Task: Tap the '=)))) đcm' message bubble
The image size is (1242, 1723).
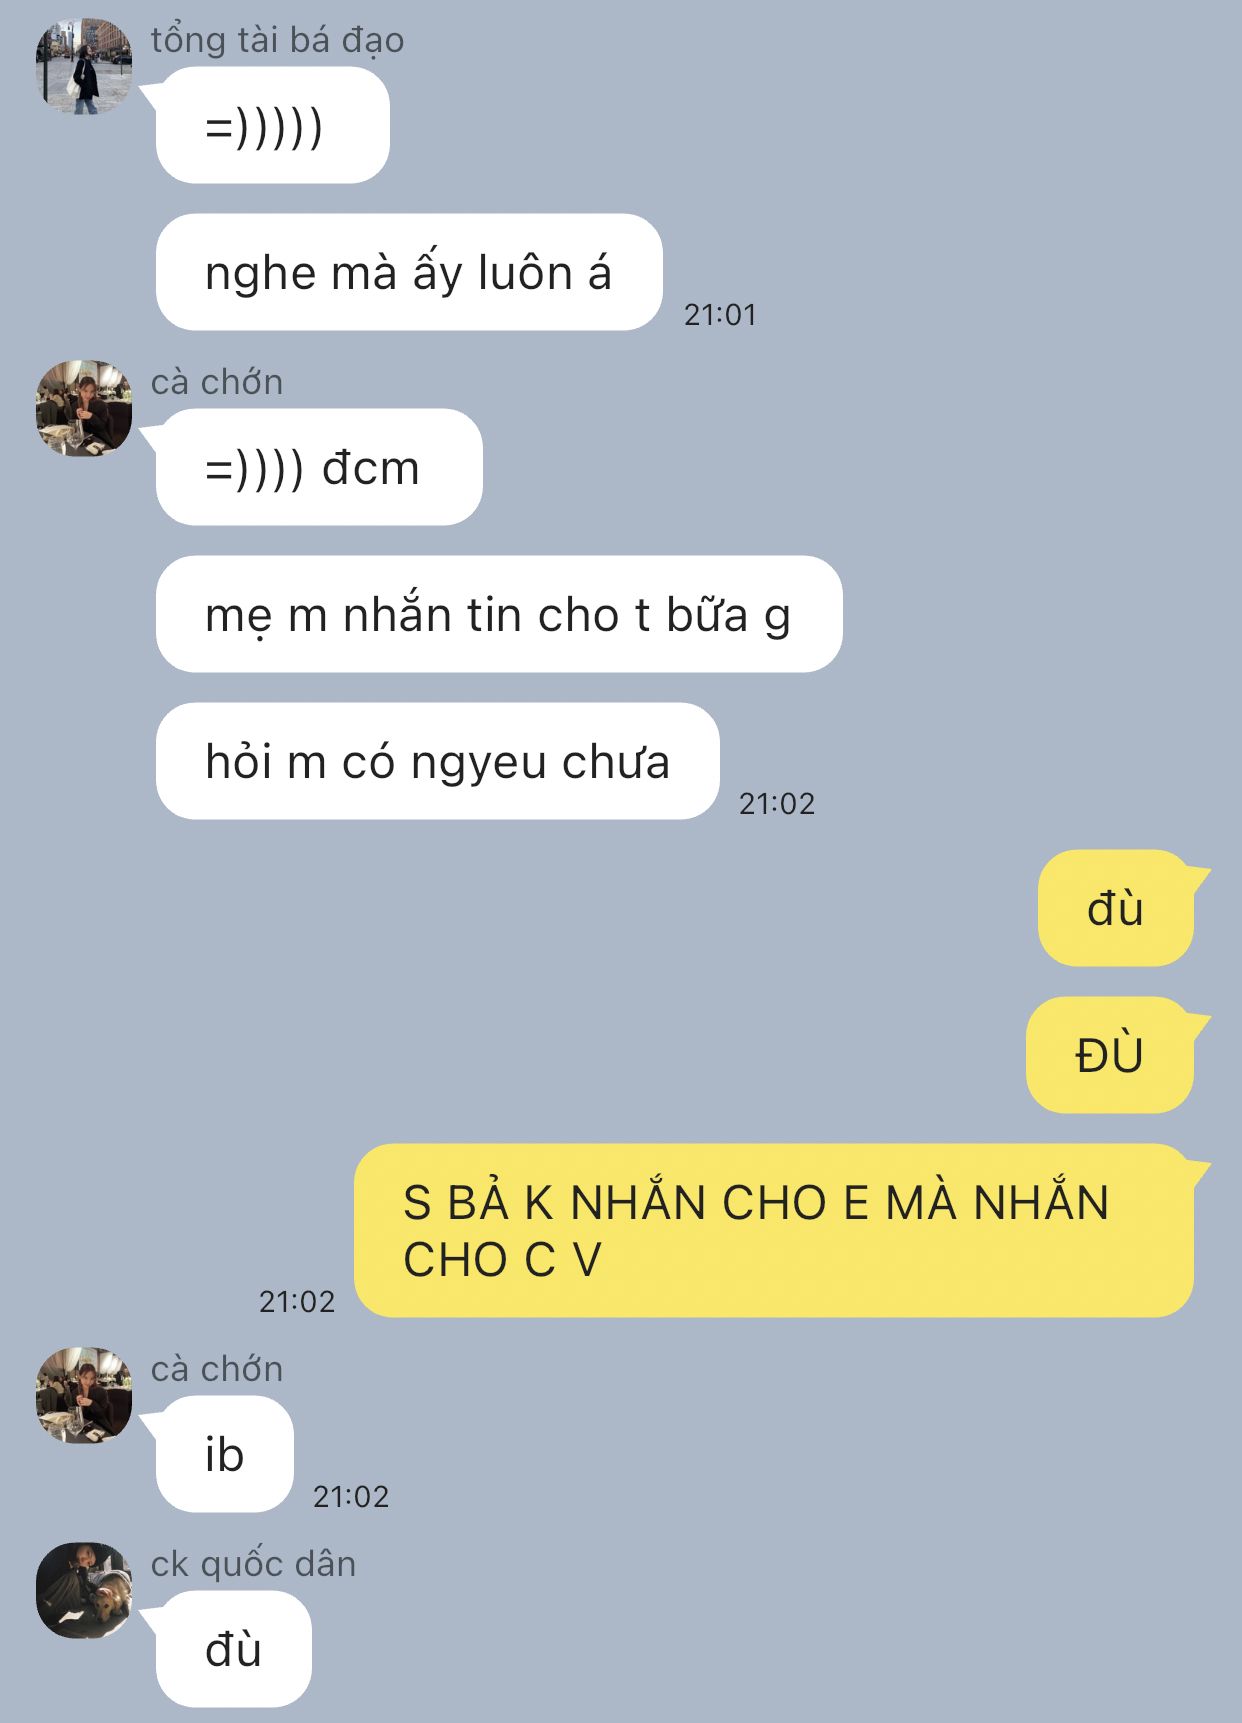Action: [x=319, y=467]
